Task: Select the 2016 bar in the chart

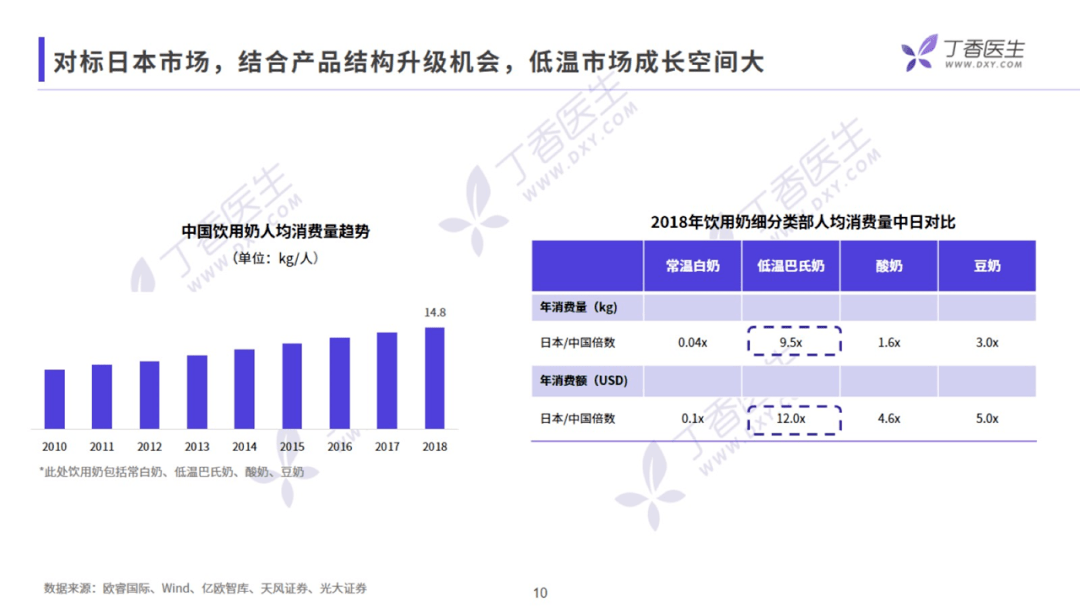Action: coord(340,384)
